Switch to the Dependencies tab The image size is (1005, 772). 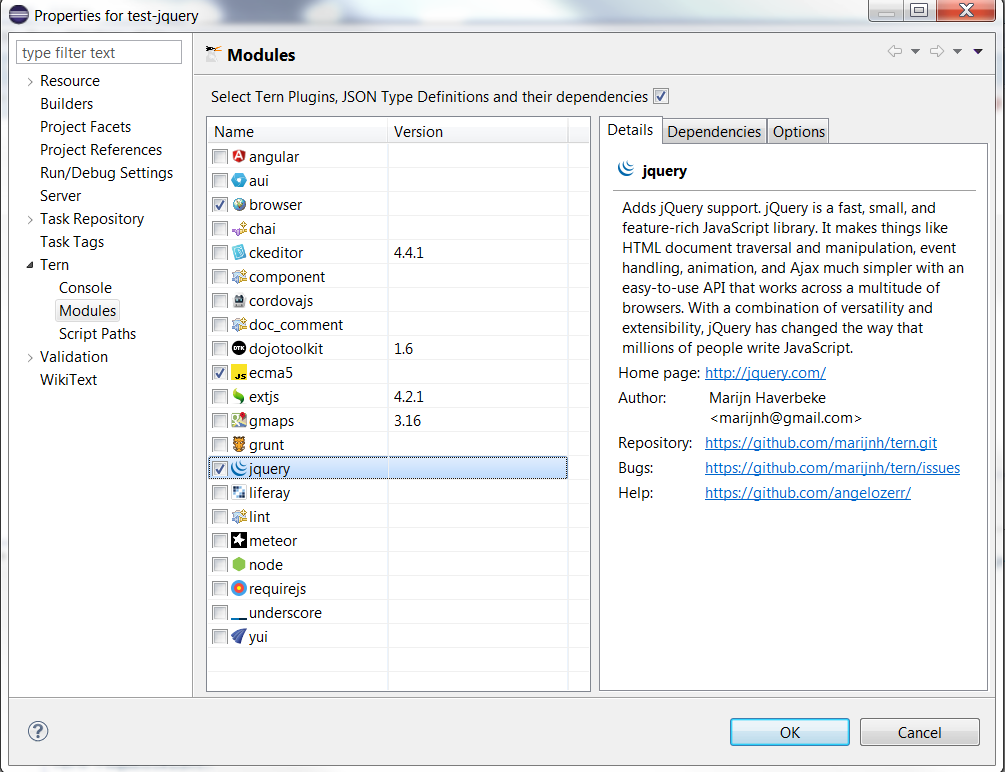coord(714,130)
